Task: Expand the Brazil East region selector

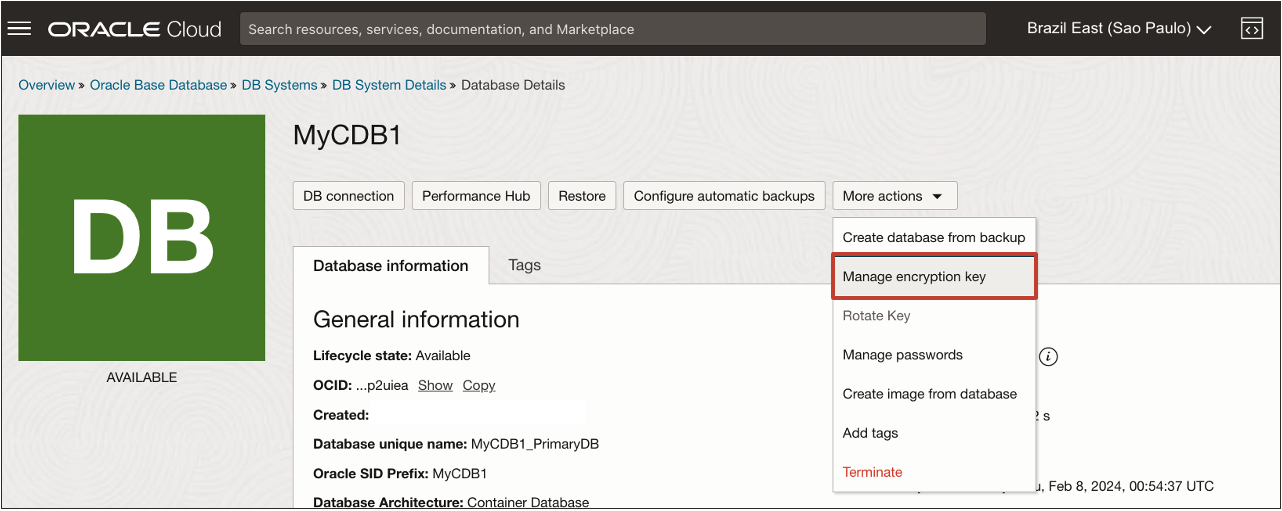Action: click(x=1119, y=29)
